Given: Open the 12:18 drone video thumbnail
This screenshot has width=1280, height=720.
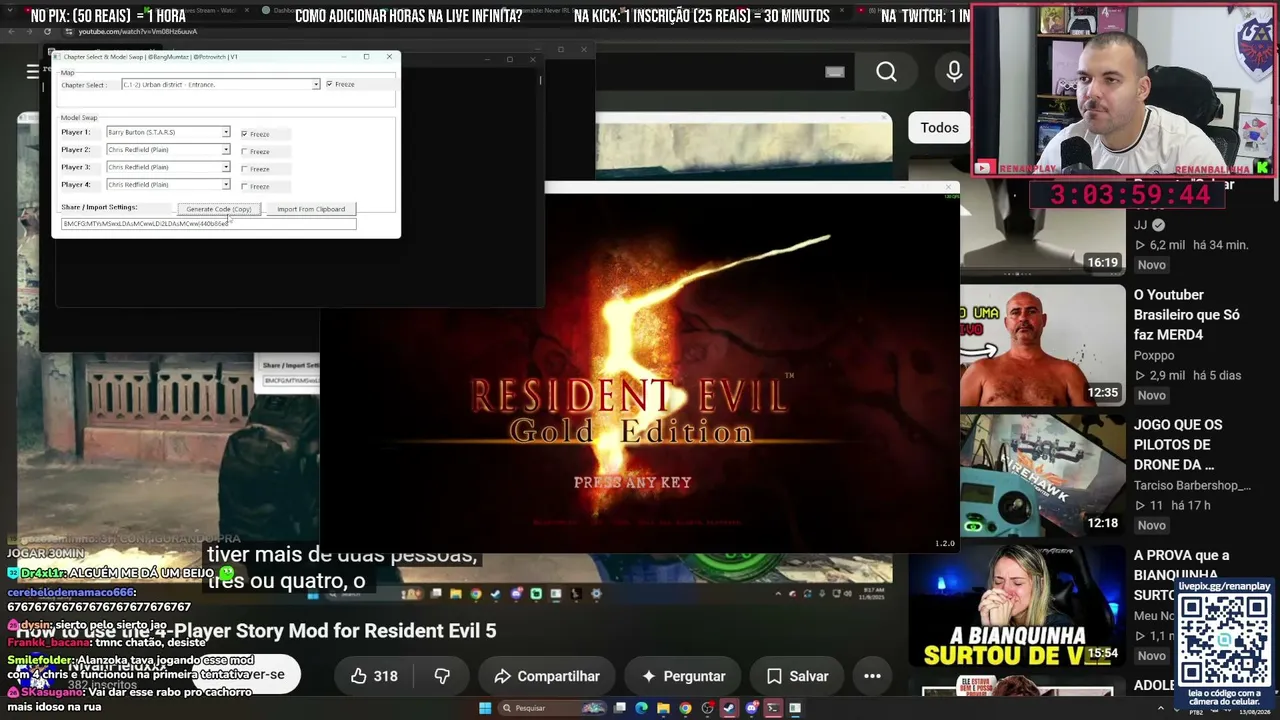Looking at the screenshot, I should pyautogui.click(x=1043, y=474).
